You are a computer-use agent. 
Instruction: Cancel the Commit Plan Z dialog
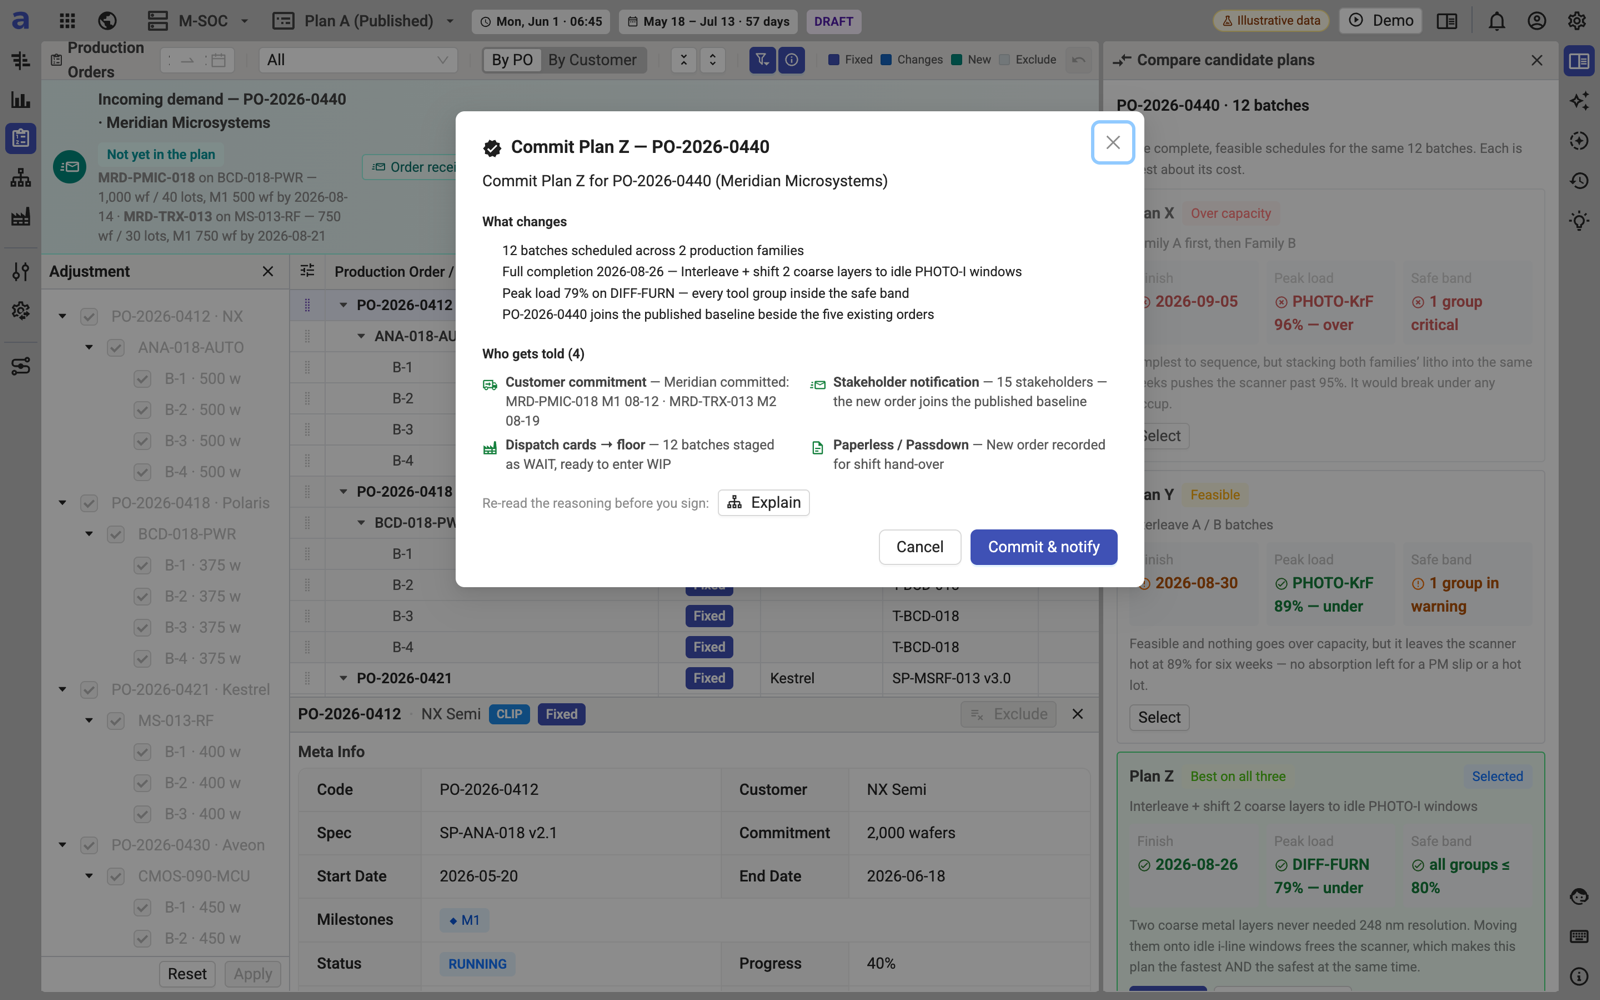point(919,547)
